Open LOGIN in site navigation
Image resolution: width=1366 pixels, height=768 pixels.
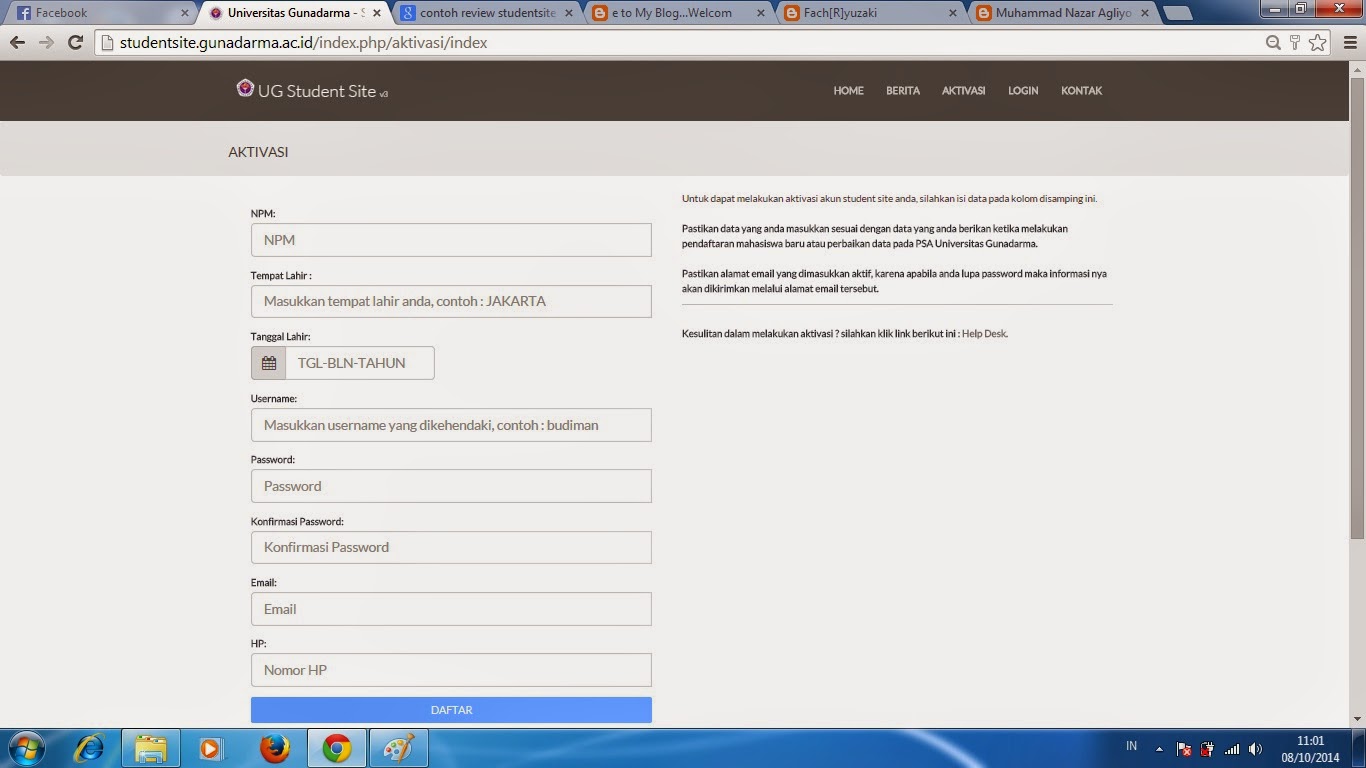click(x=1023, y=91)
